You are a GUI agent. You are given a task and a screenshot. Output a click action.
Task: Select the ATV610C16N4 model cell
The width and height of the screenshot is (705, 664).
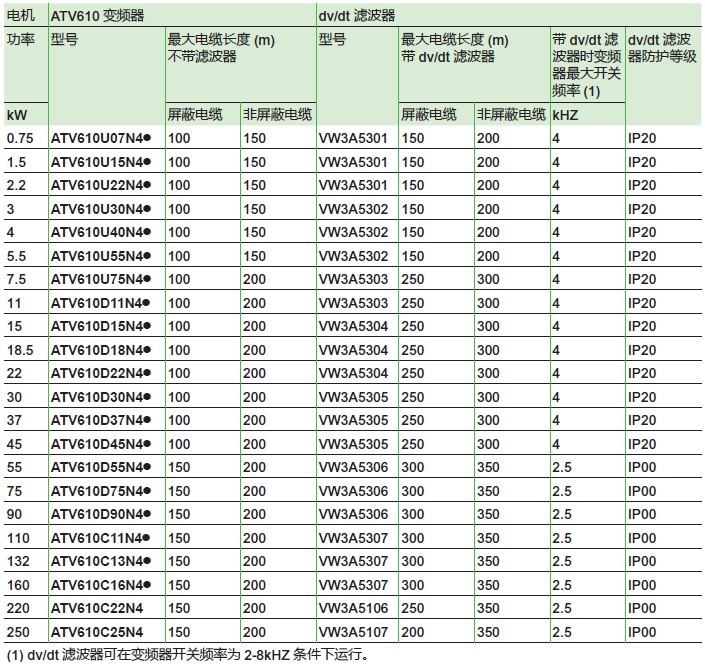pyautogui.click(x=100, y=585)
